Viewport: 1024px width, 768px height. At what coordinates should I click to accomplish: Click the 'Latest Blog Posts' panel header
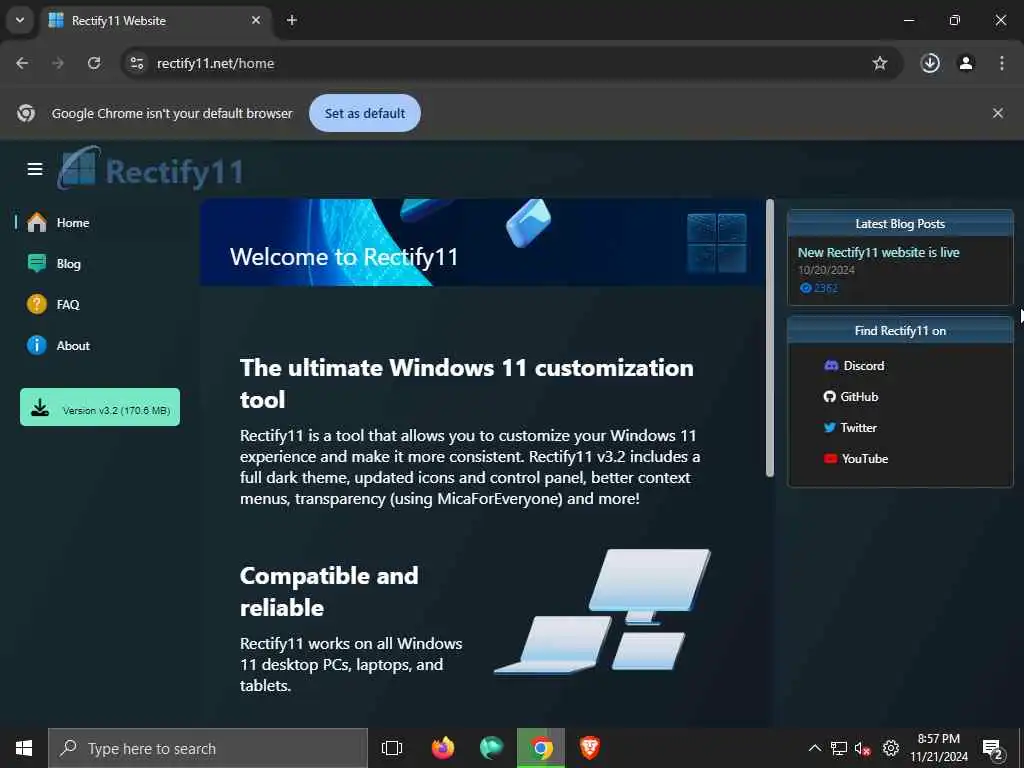coord(900,223)
